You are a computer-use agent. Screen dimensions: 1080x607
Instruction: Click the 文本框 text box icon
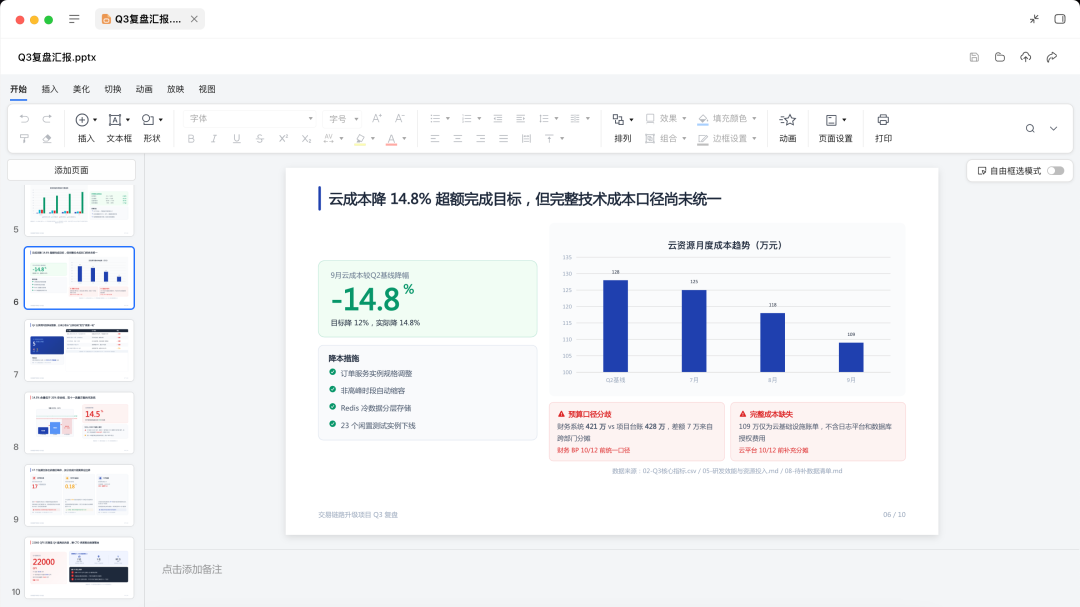coord(115,120)
